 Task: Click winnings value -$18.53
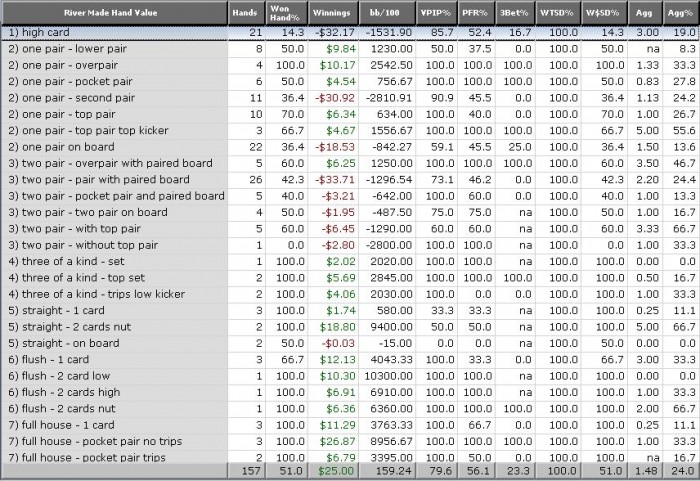335,147
